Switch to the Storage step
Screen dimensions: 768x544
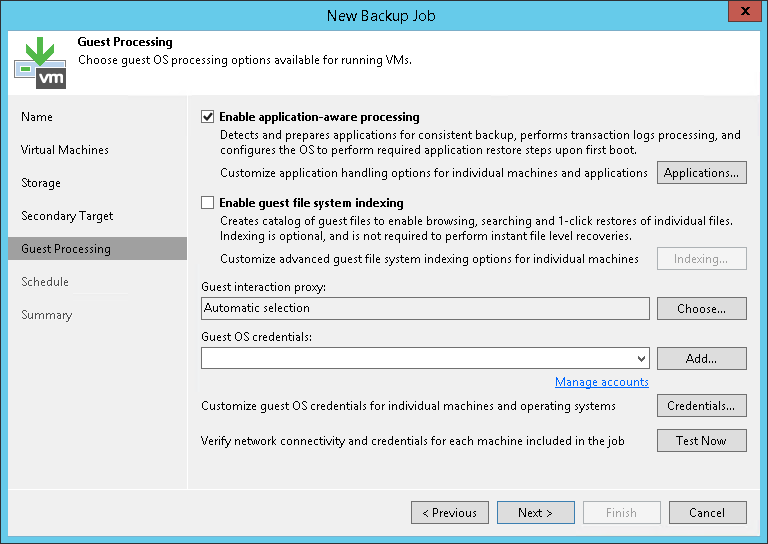point(41,183)
